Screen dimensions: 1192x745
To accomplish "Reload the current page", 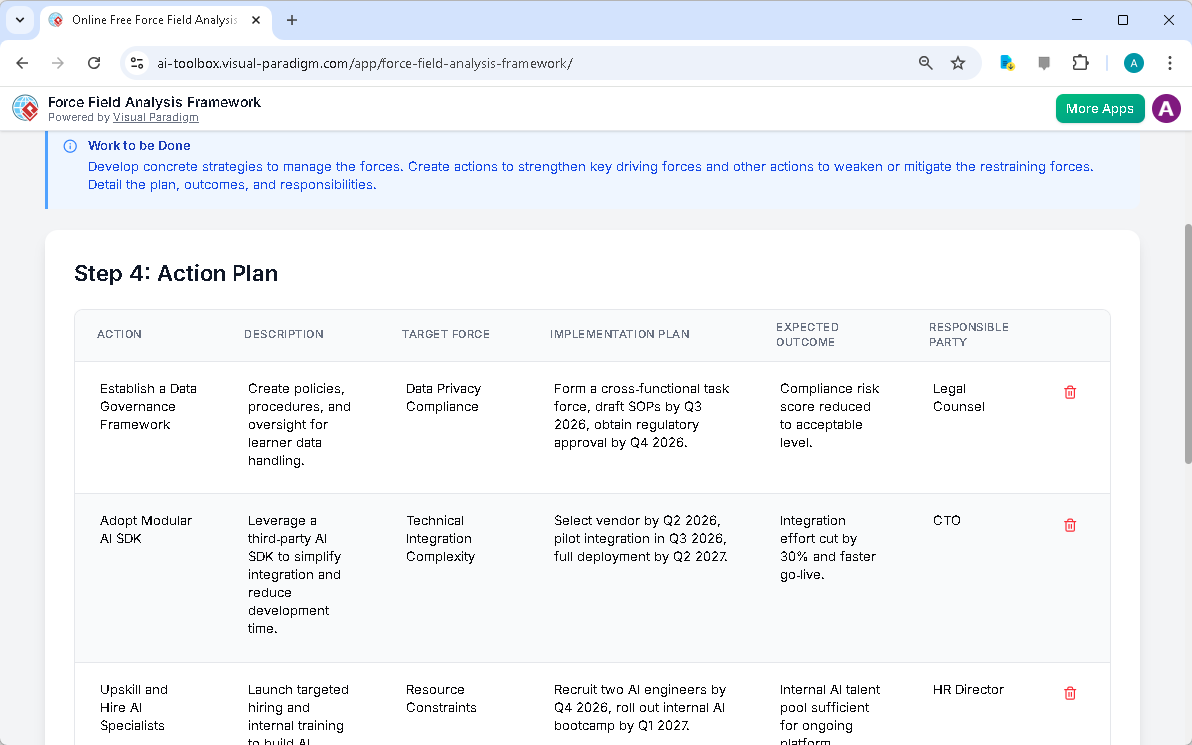I will coord(94,62).
